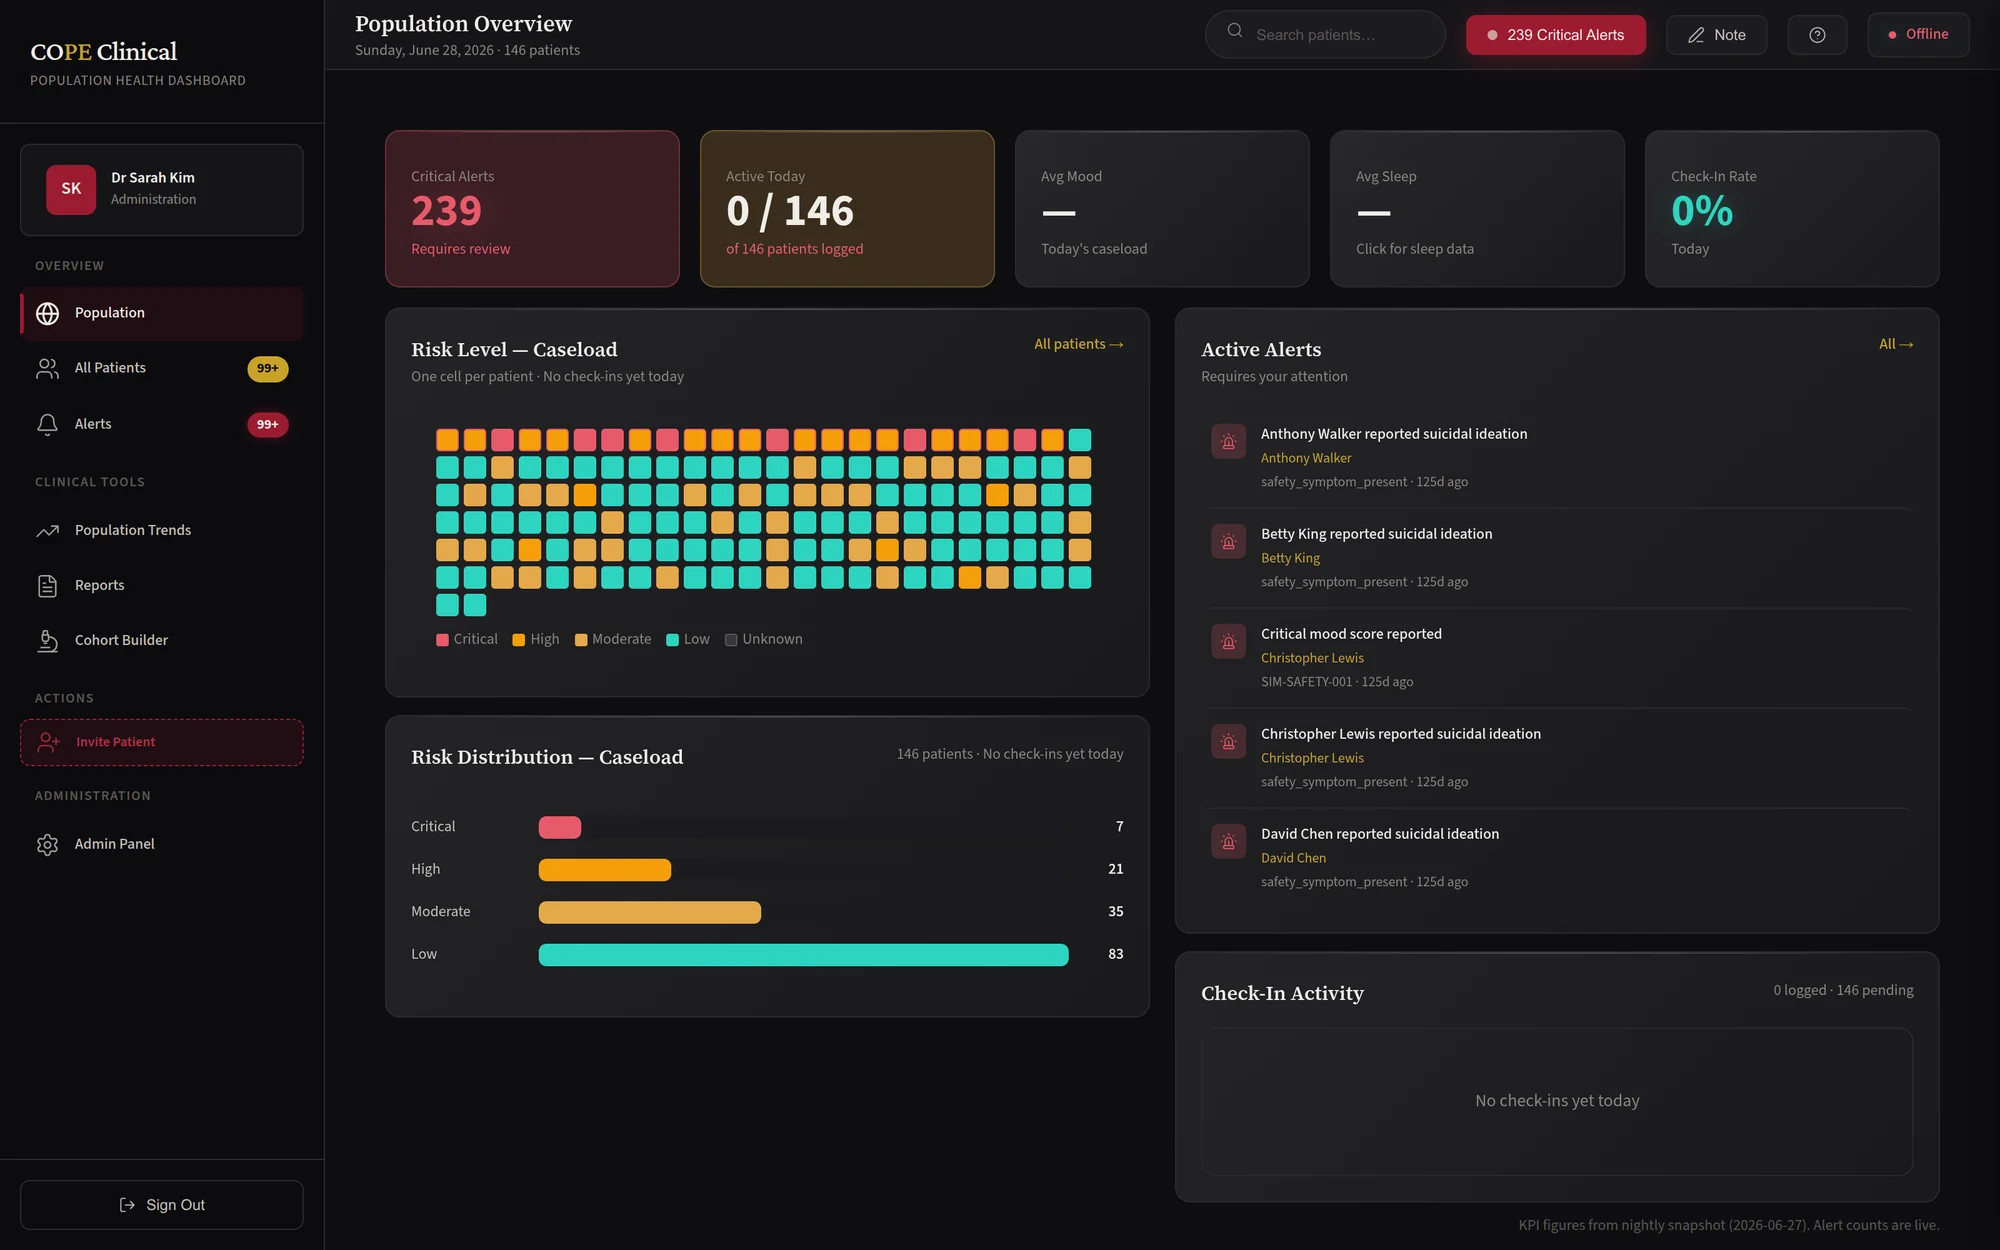Click Dr Sarah Kim profile card
Screen dimensions: 2000x1250
click(x=161, y=190)
